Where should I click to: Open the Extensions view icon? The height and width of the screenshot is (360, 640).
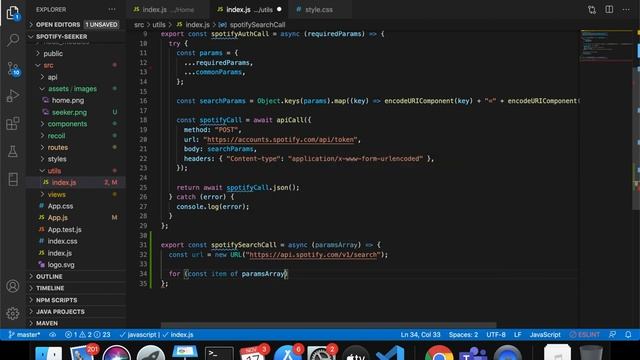pyautogui.click(x=13, y=123)
